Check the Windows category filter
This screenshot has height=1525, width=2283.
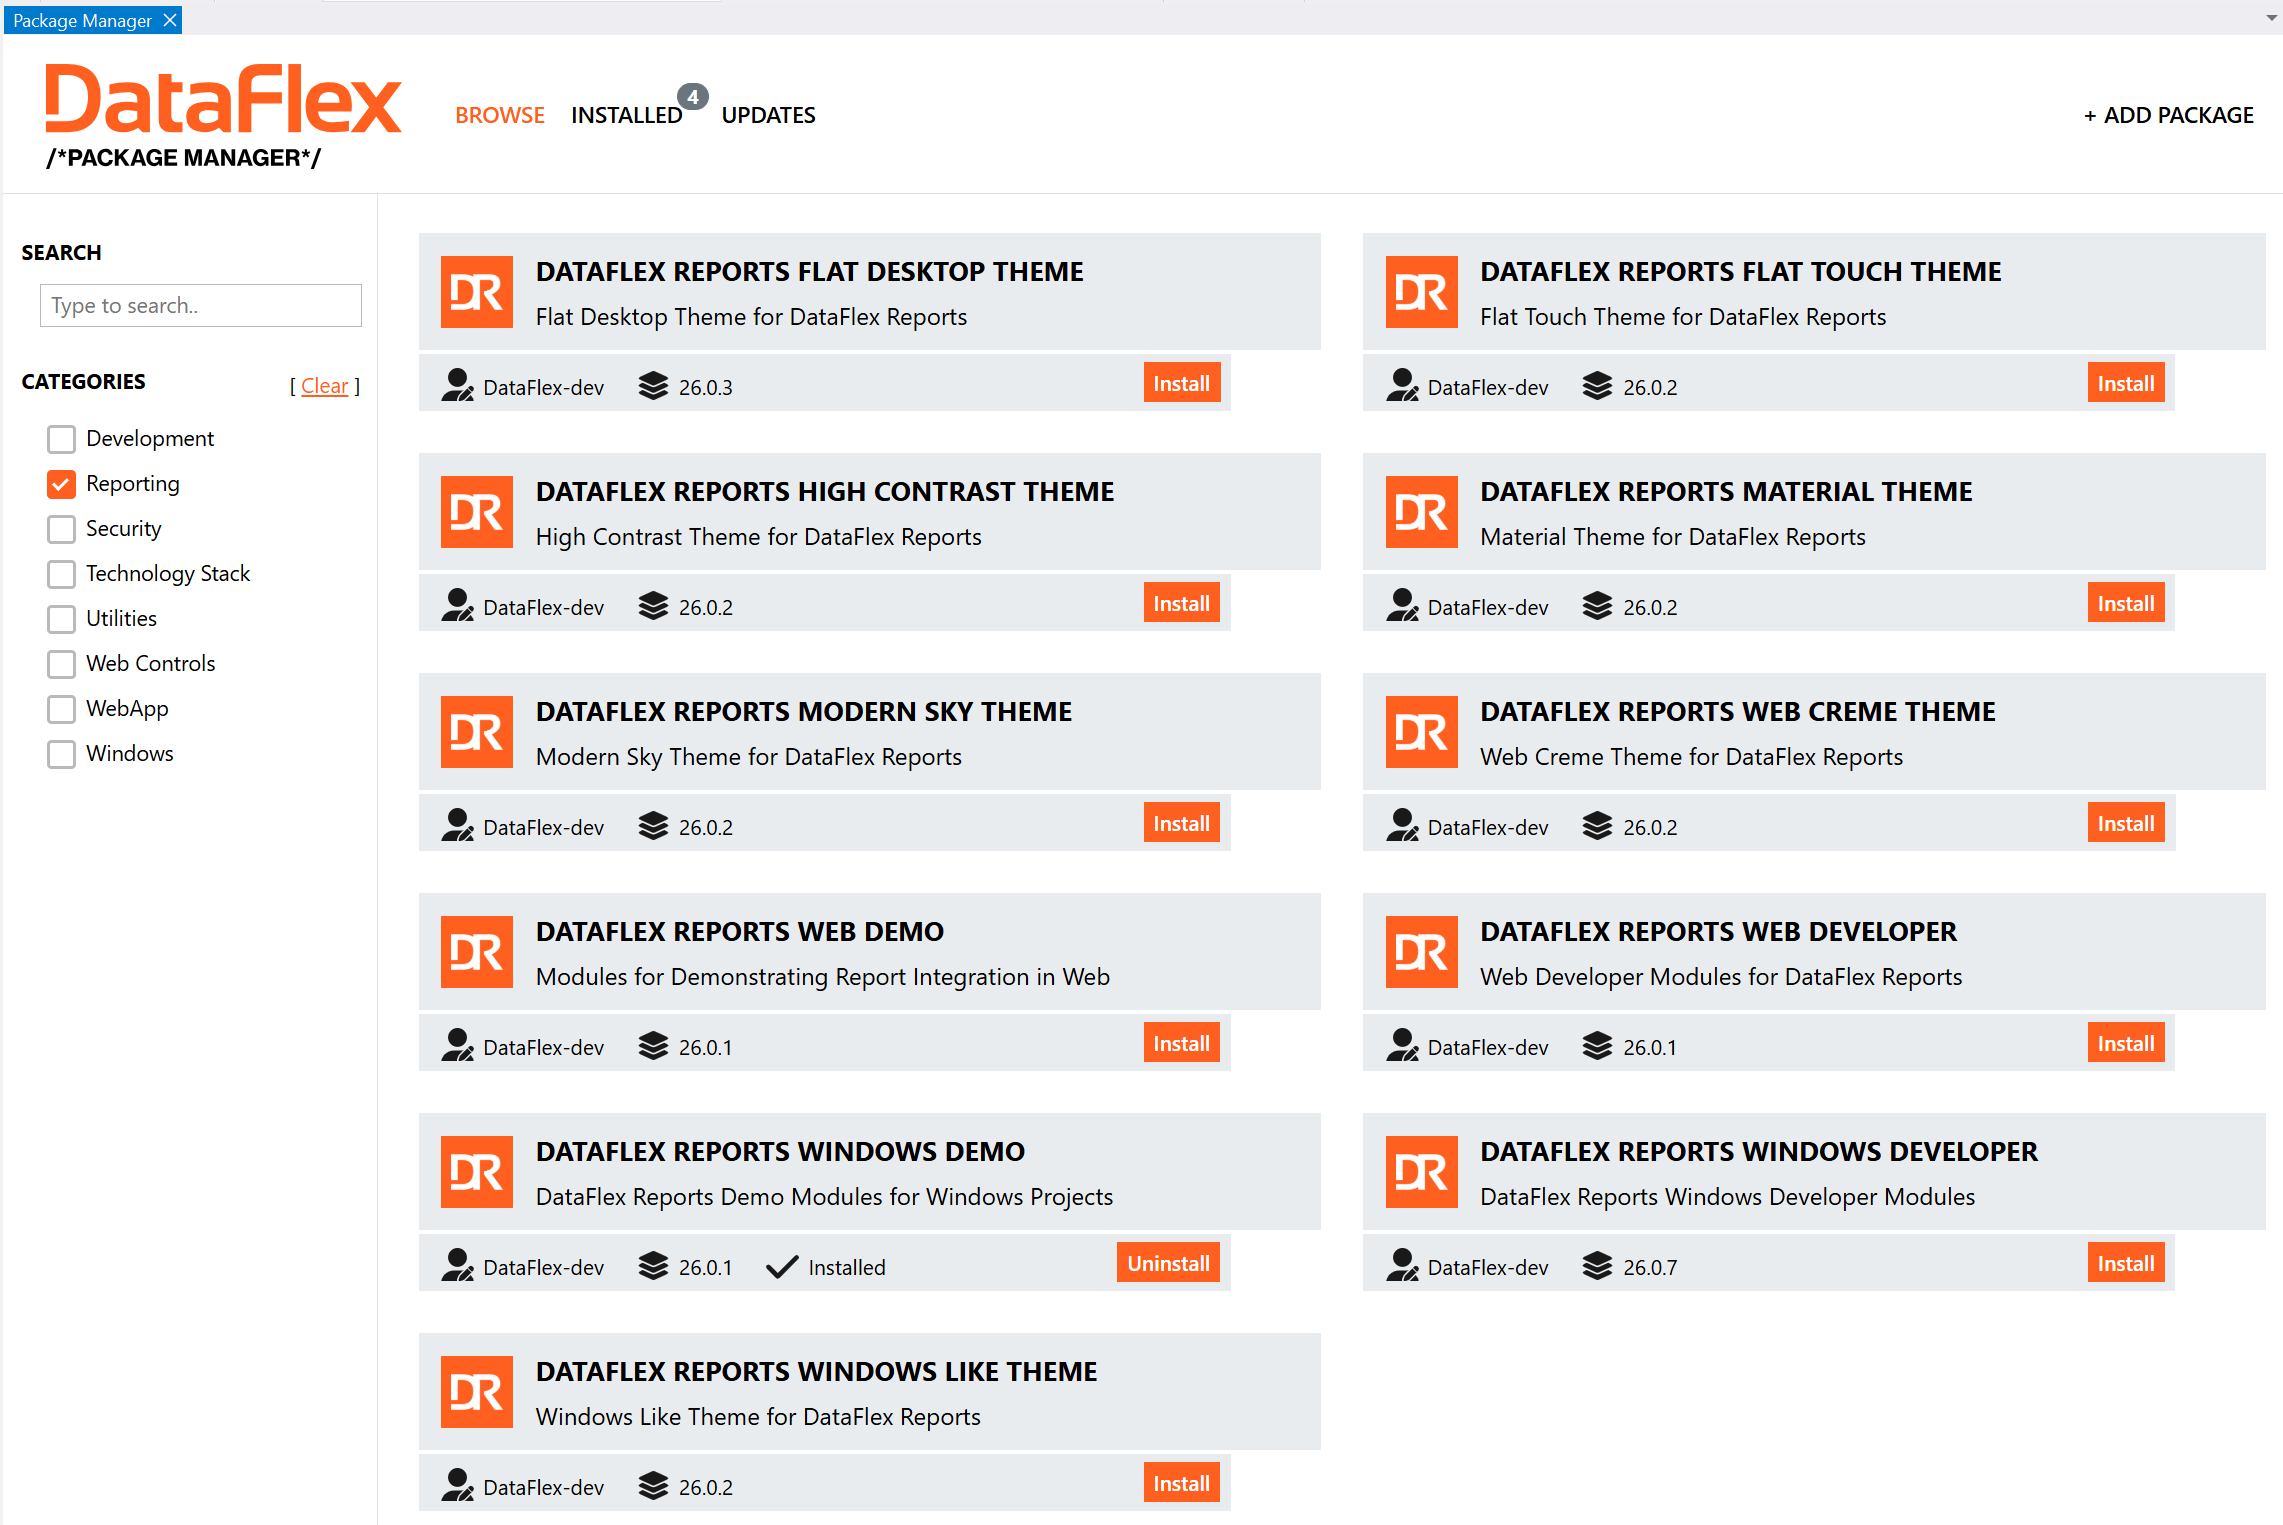point(61,754)
